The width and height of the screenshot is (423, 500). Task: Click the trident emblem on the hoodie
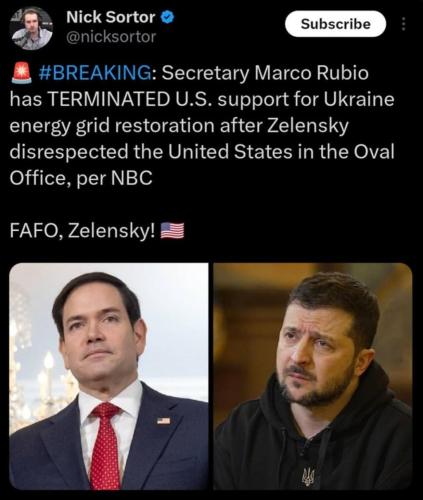point(308,475)
